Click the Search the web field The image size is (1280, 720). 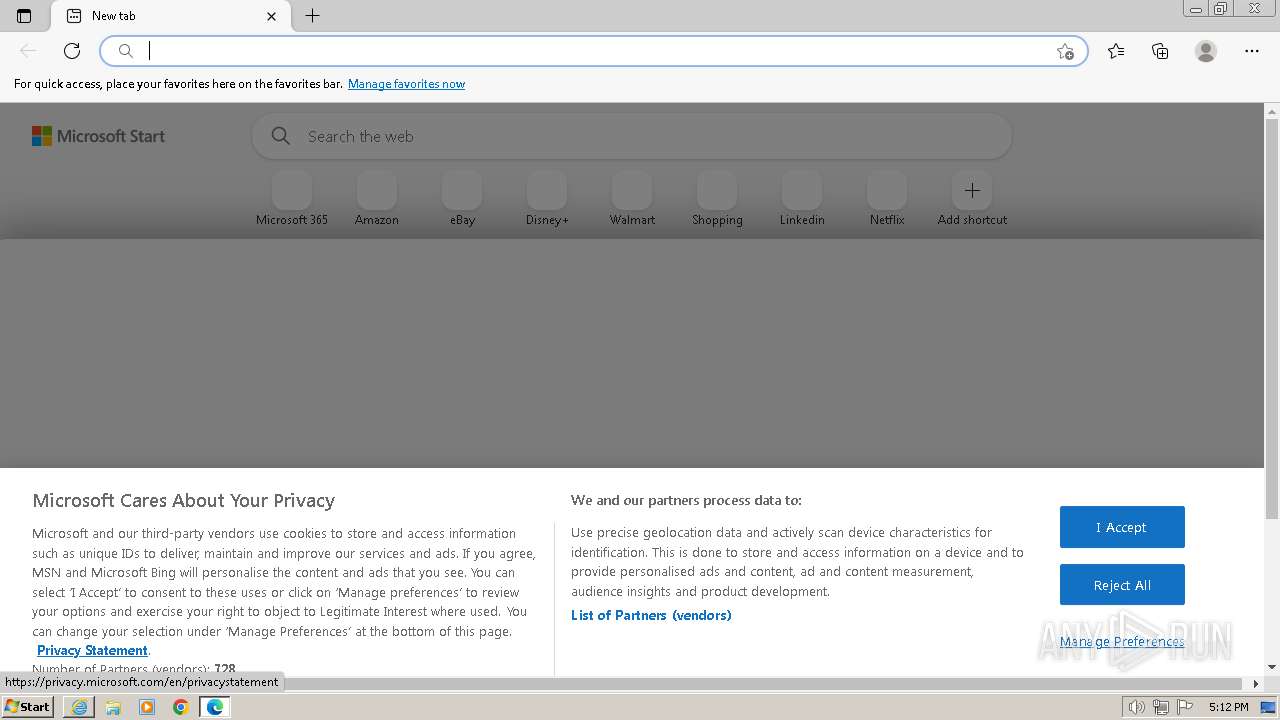[x=632, y=136]
